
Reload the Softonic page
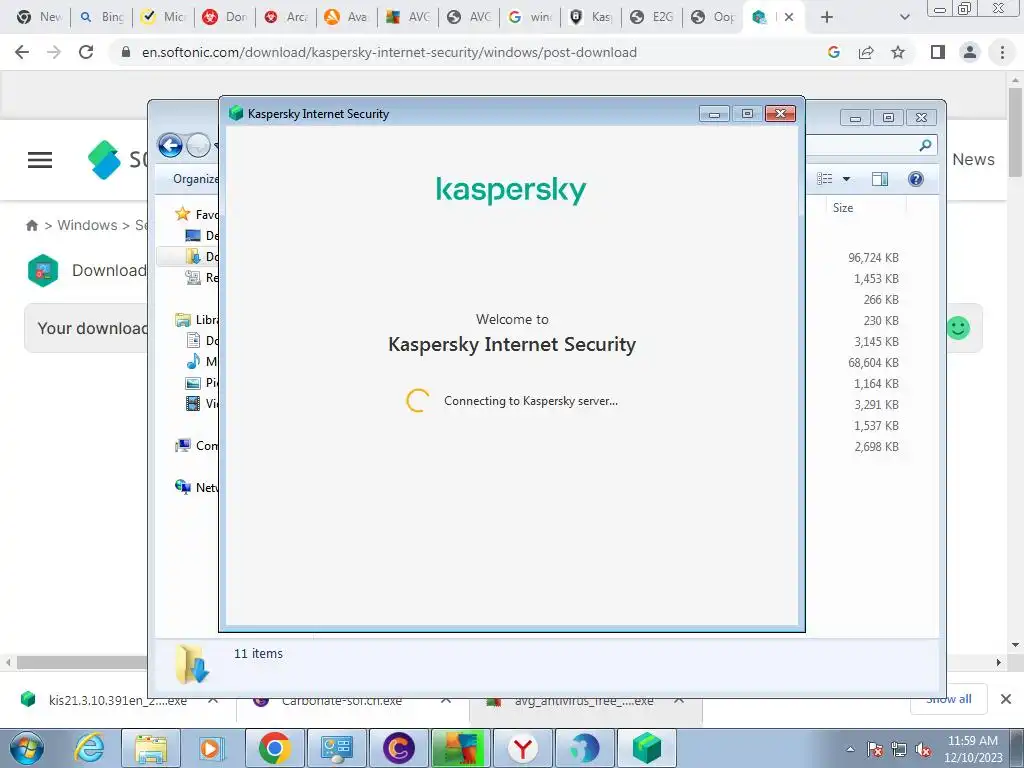pos(86,52)
